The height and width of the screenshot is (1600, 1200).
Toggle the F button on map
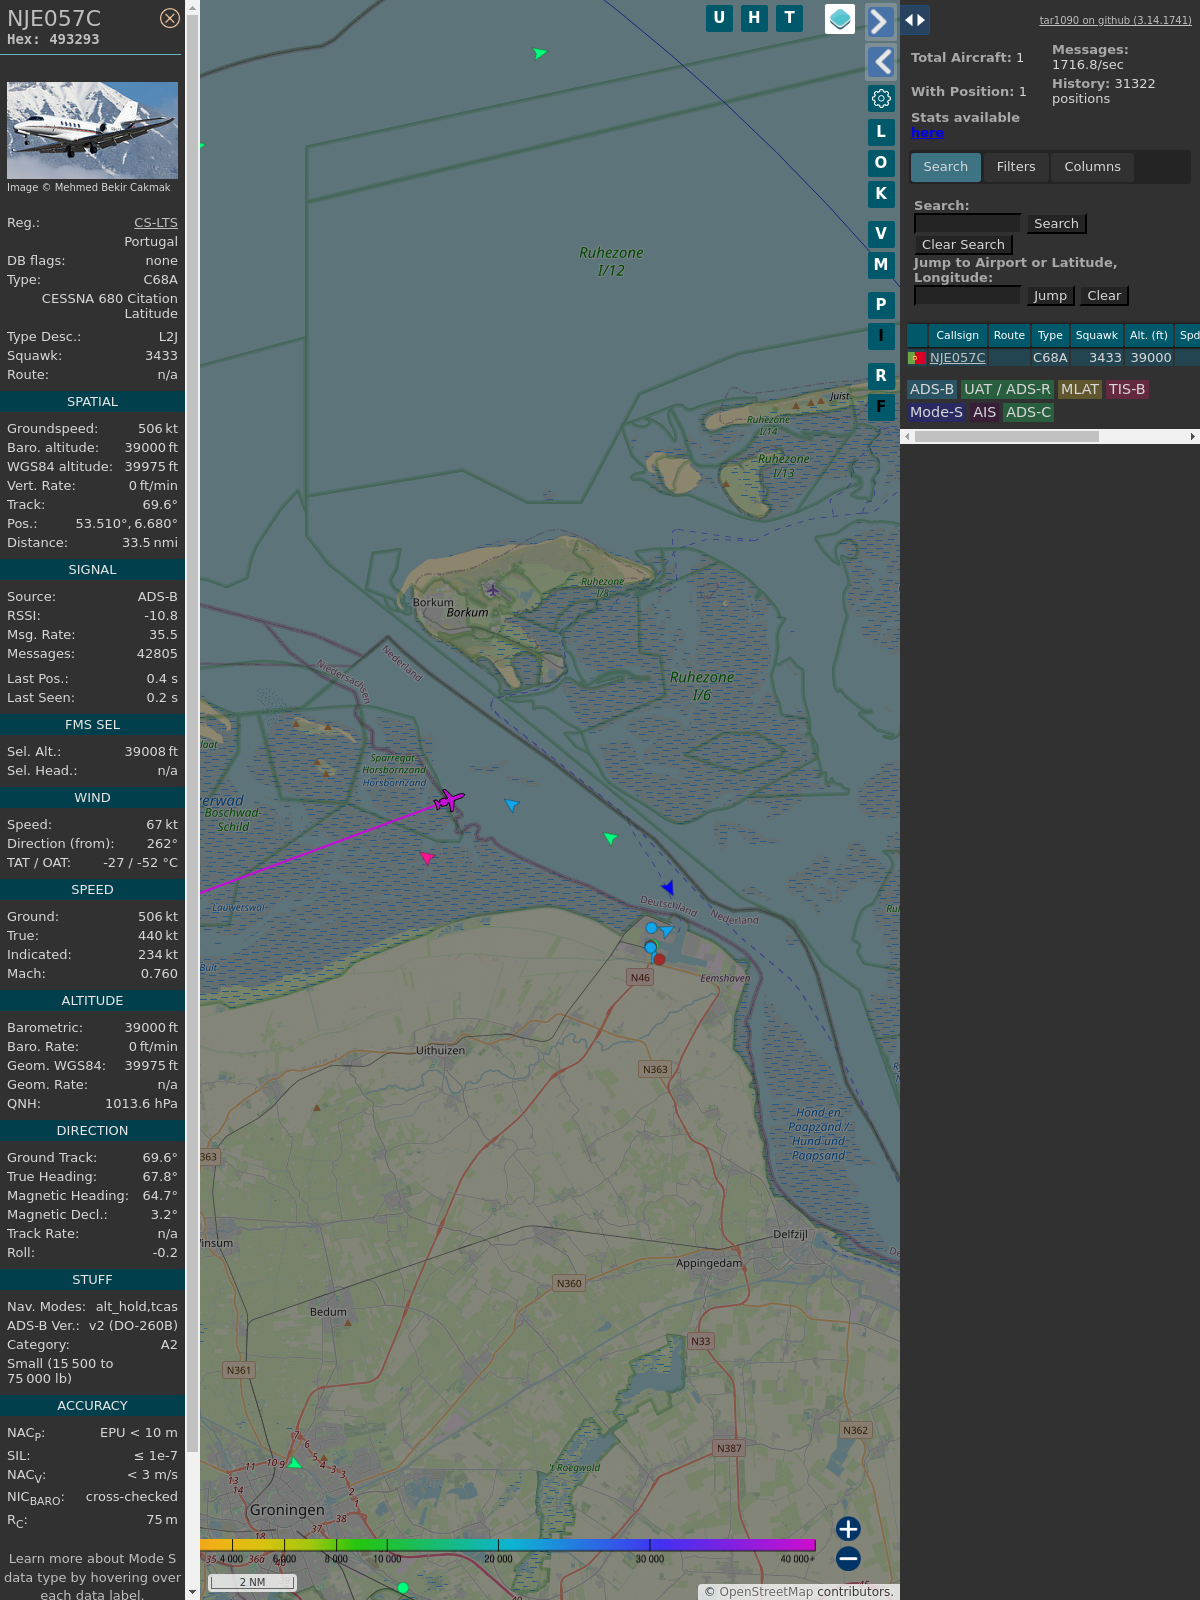click(x=881, y=406)
